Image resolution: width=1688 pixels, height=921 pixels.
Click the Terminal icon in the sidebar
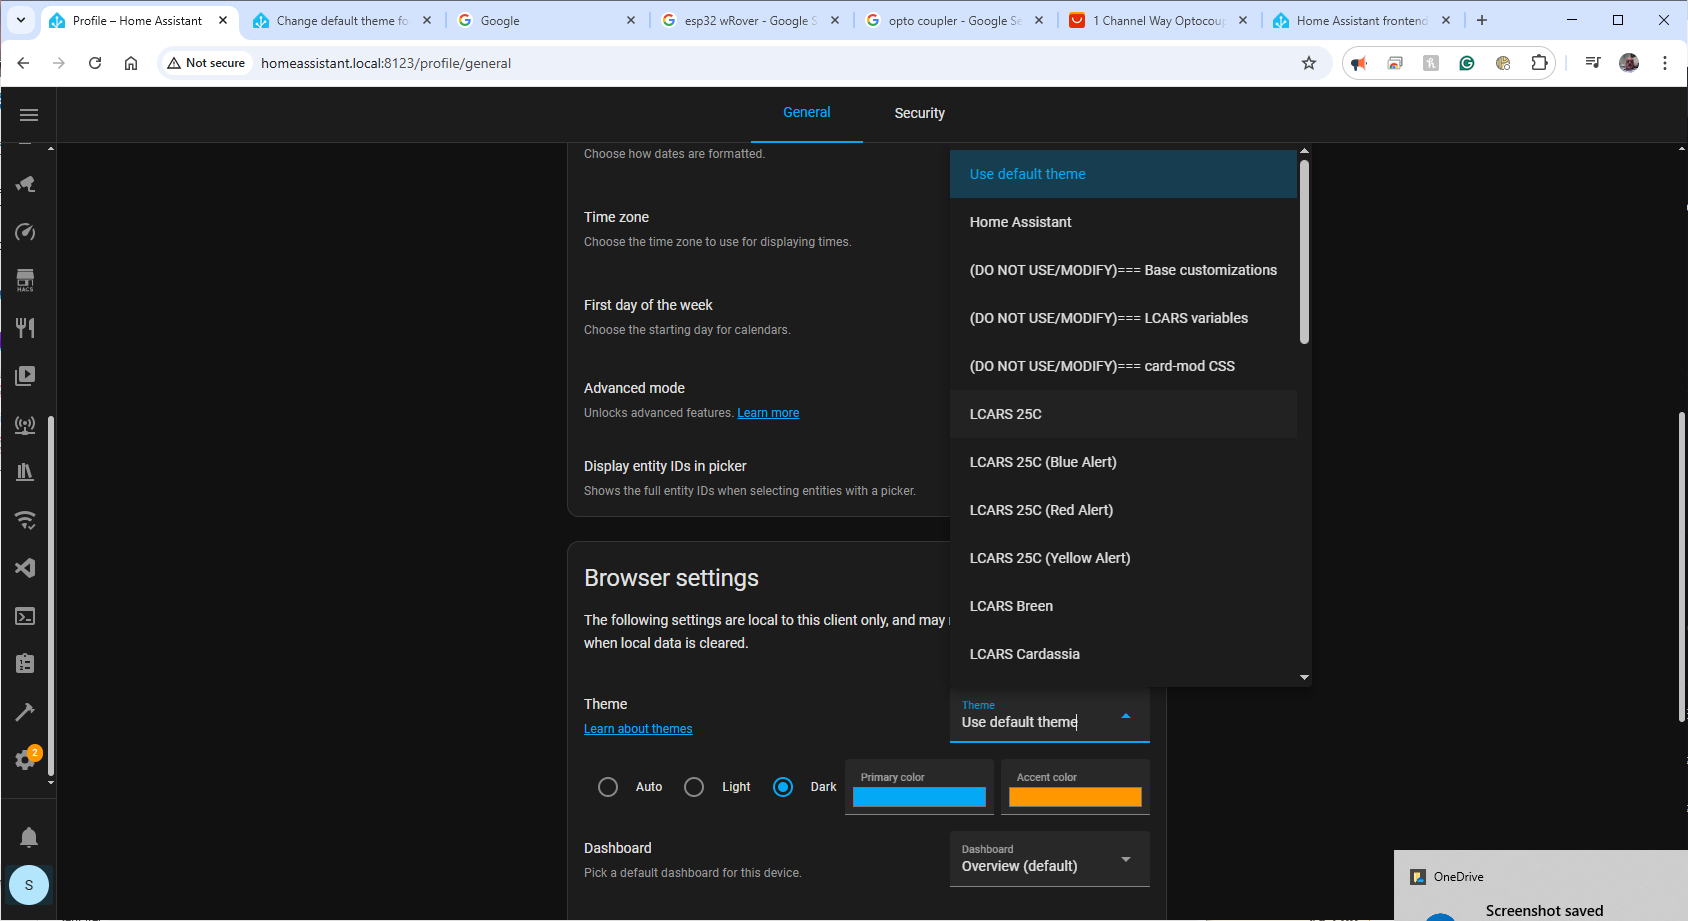25,616
